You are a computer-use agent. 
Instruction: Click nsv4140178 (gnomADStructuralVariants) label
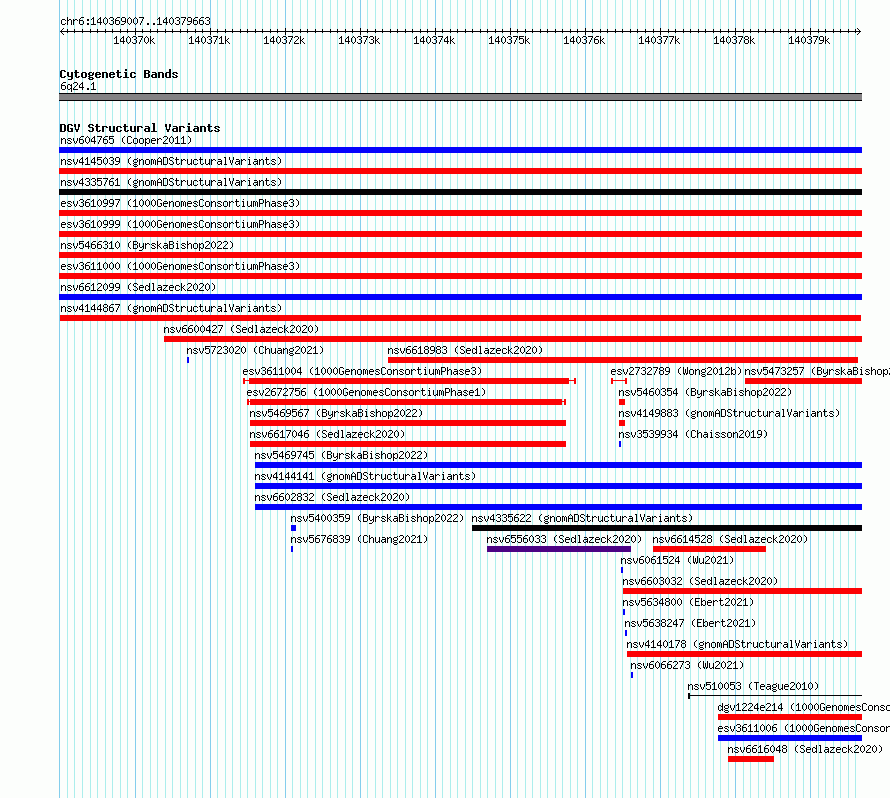[737, 644]
